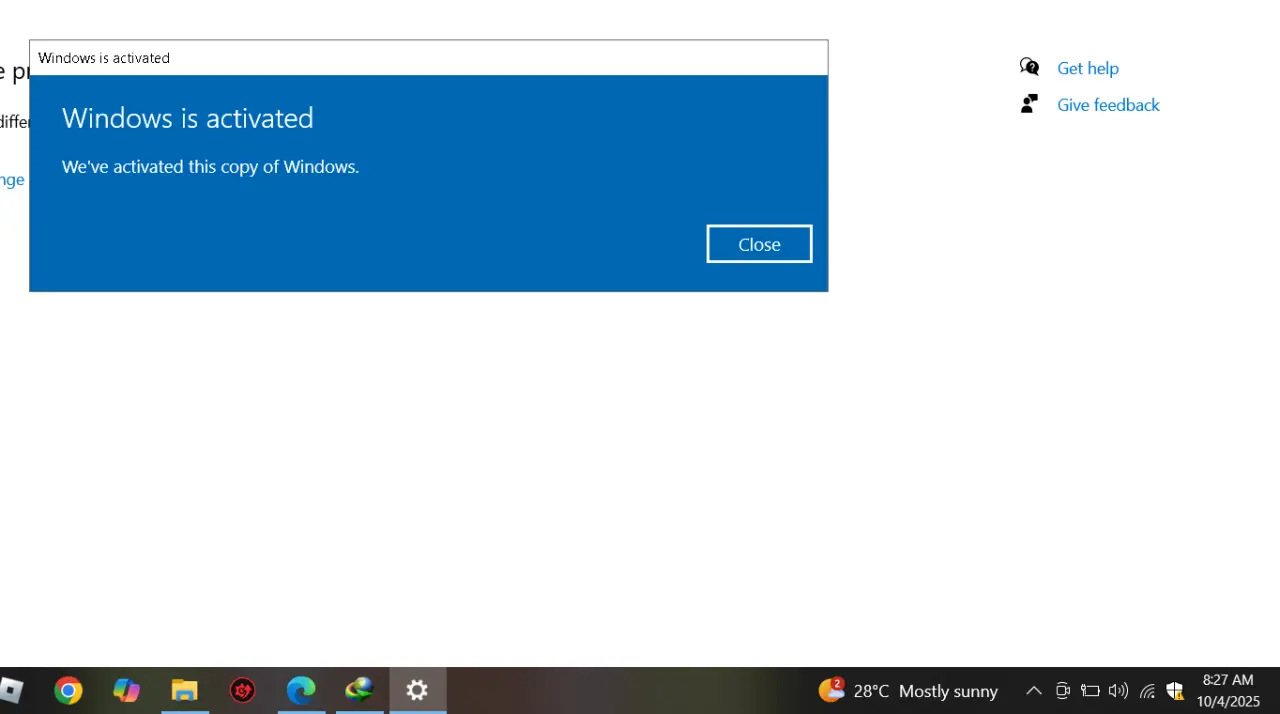This screenshot has width=1280, height=714.
Task: Open Internet Download Manager on the taskbar
Action: tap(358, 690)
